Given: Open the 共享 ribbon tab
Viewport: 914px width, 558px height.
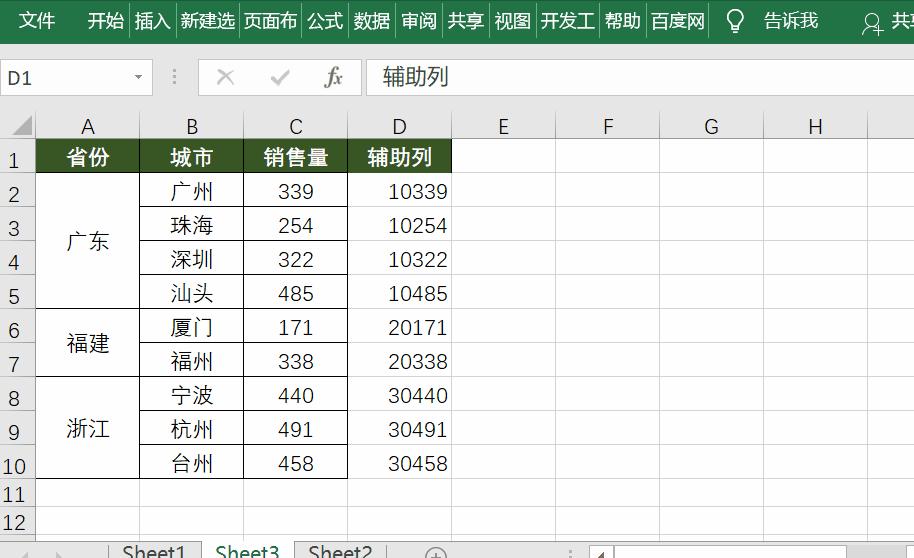Looking at the screenshot, I should 465,21.
